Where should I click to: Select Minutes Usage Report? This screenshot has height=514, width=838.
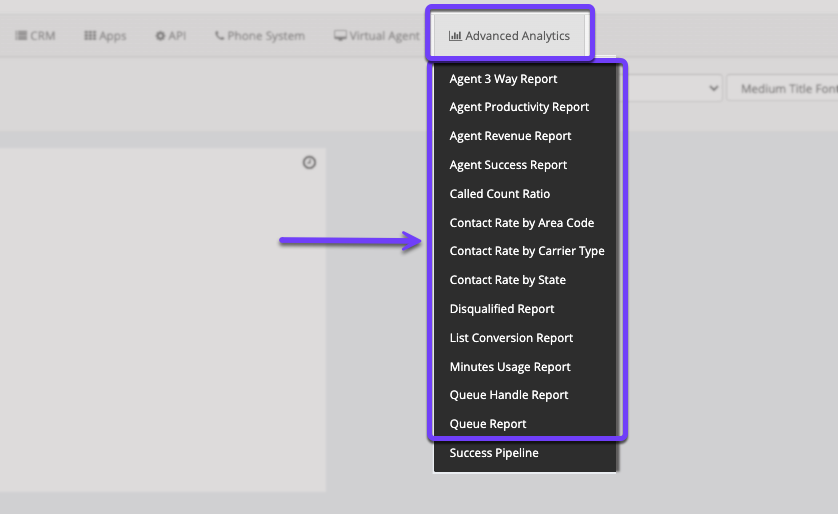tap(510, 367)
